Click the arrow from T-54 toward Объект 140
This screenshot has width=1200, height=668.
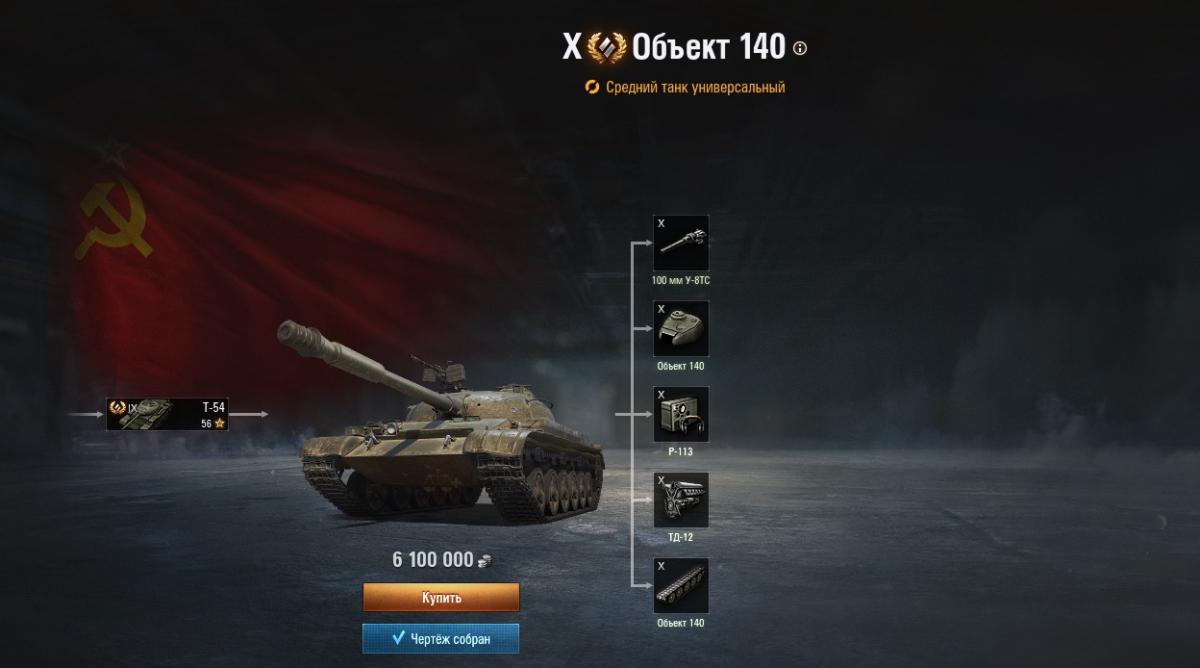click(250, 413)
